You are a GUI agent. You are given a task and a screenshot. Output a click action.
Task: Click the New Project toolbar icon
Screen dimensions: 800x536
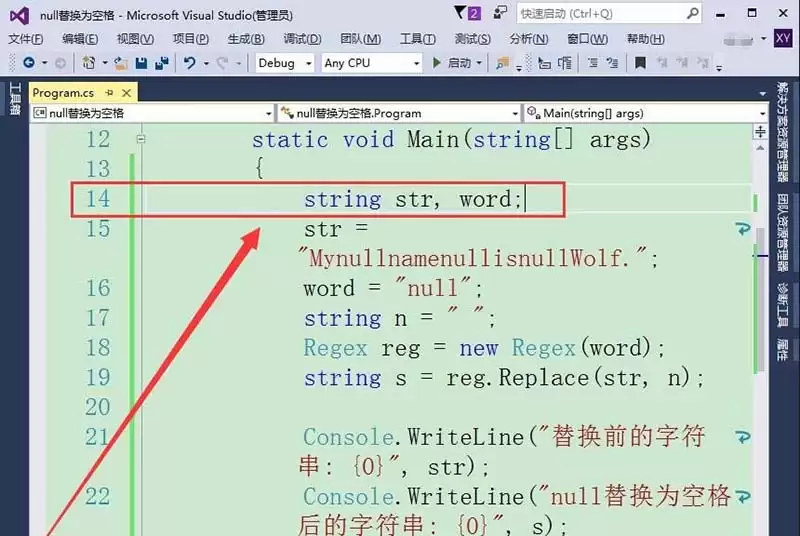[x=89, y=63]
